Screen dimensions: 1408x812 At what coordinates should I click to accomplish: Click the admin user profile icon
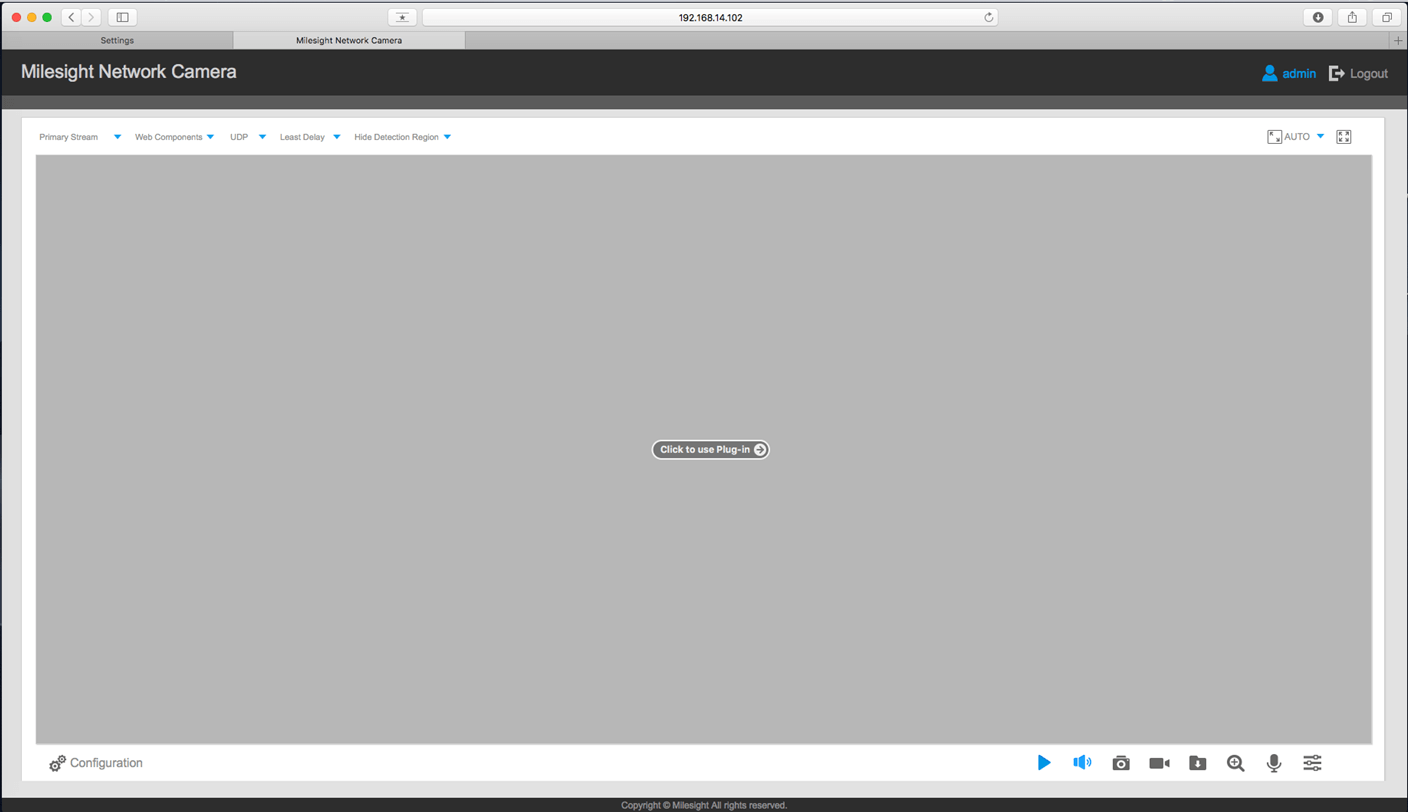[1269, 73]
